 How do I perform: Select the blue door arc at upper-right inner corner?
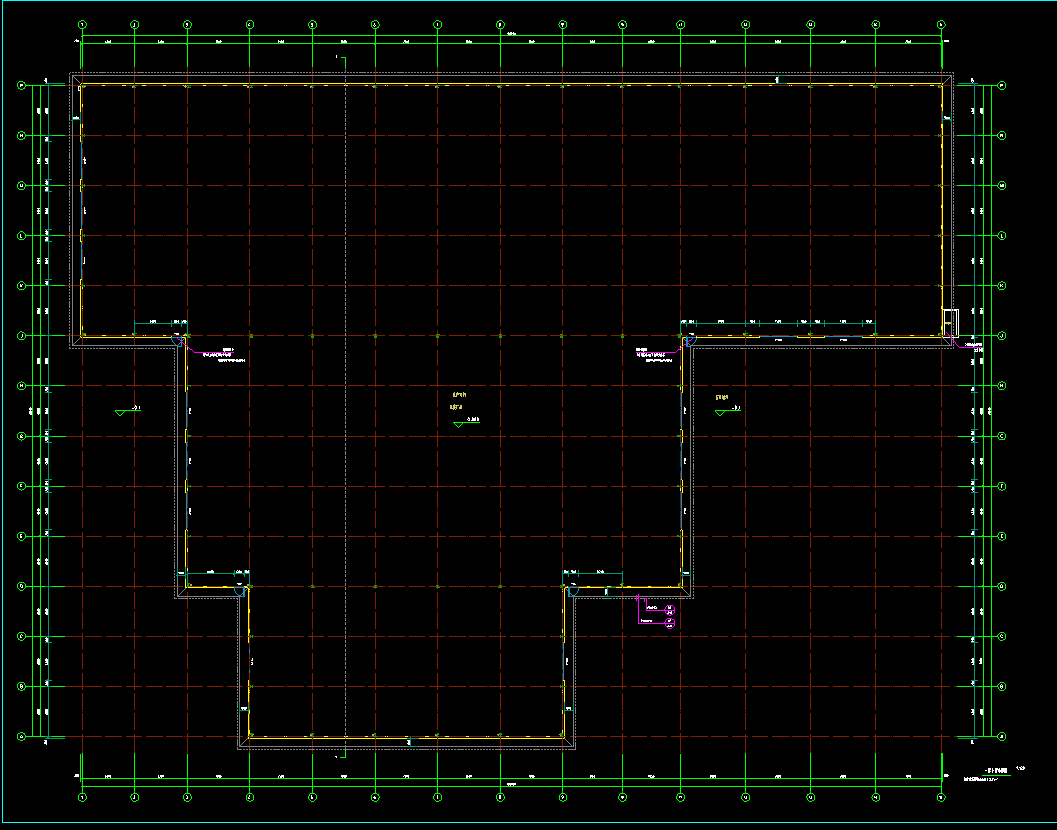point(688,342)
